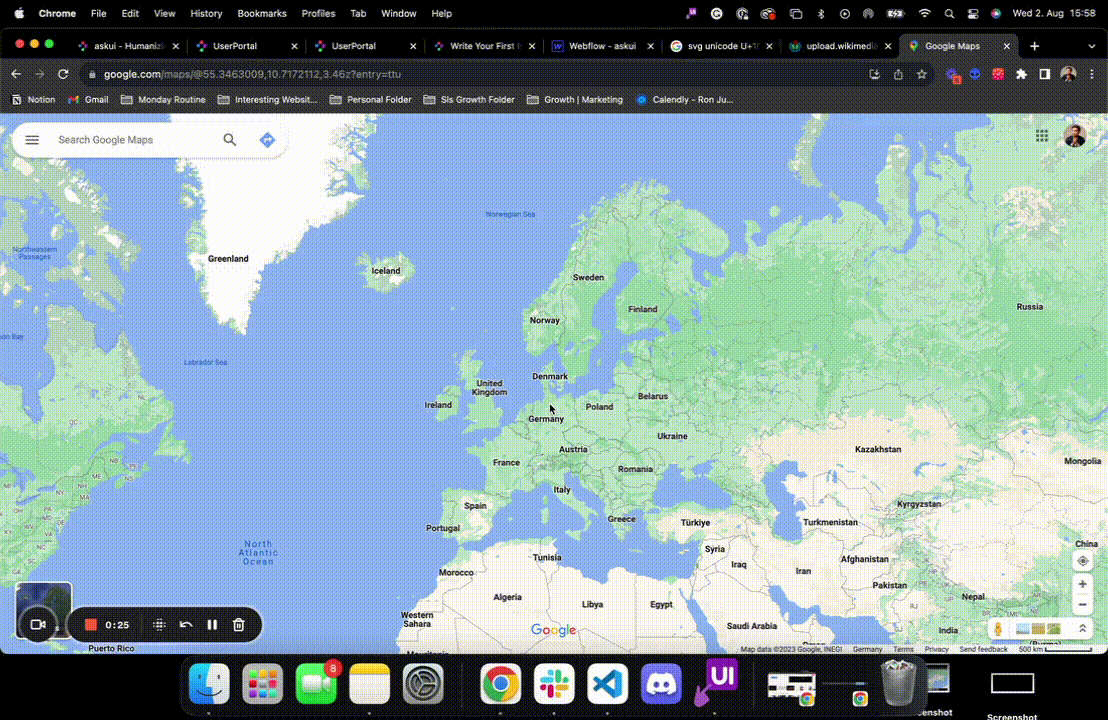The height and width of the screenshot is (720, 1108).
Task: Open the Terms link on the map footer
Action: point(903,649)
